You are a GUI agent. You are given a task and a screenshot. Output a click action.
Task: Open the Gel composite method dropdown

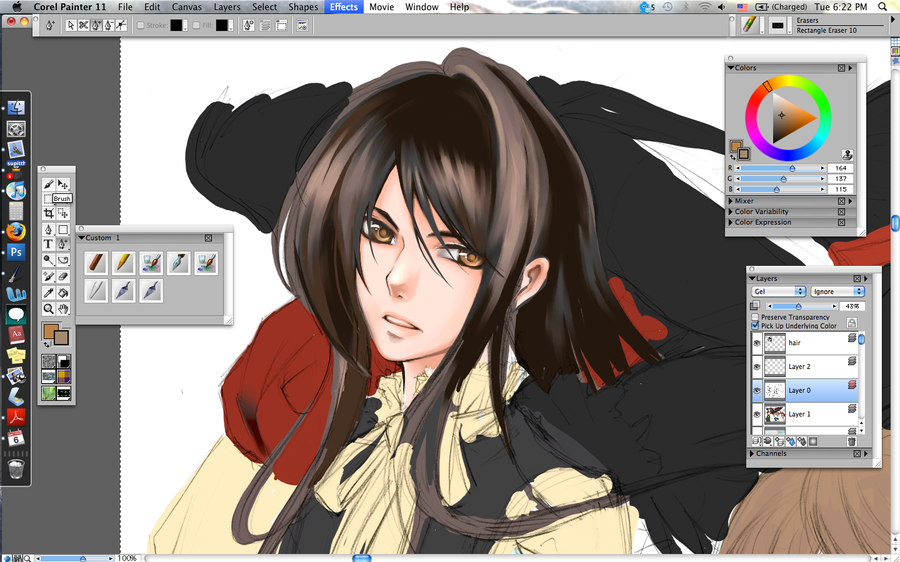779,292
